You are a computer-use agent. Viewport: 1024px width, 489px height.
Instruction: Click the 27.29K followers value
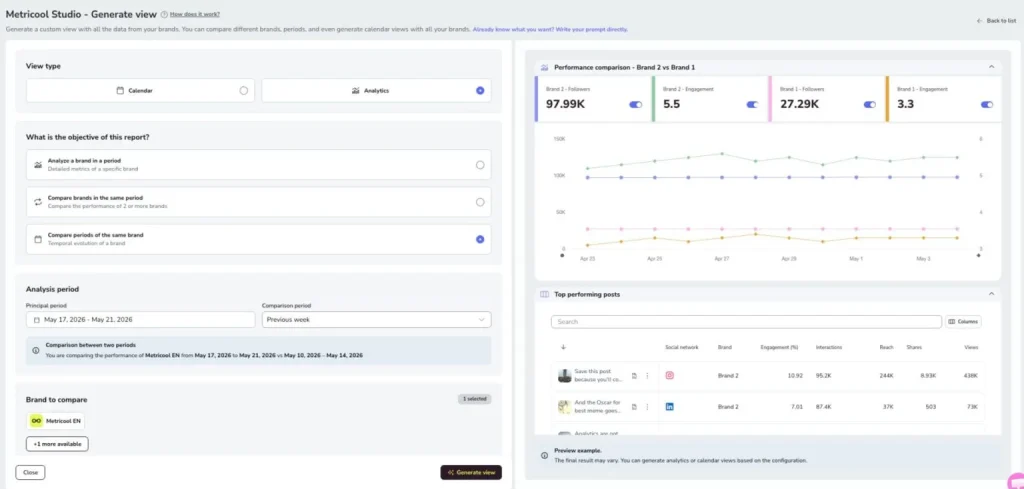click(x=799, y=104)
